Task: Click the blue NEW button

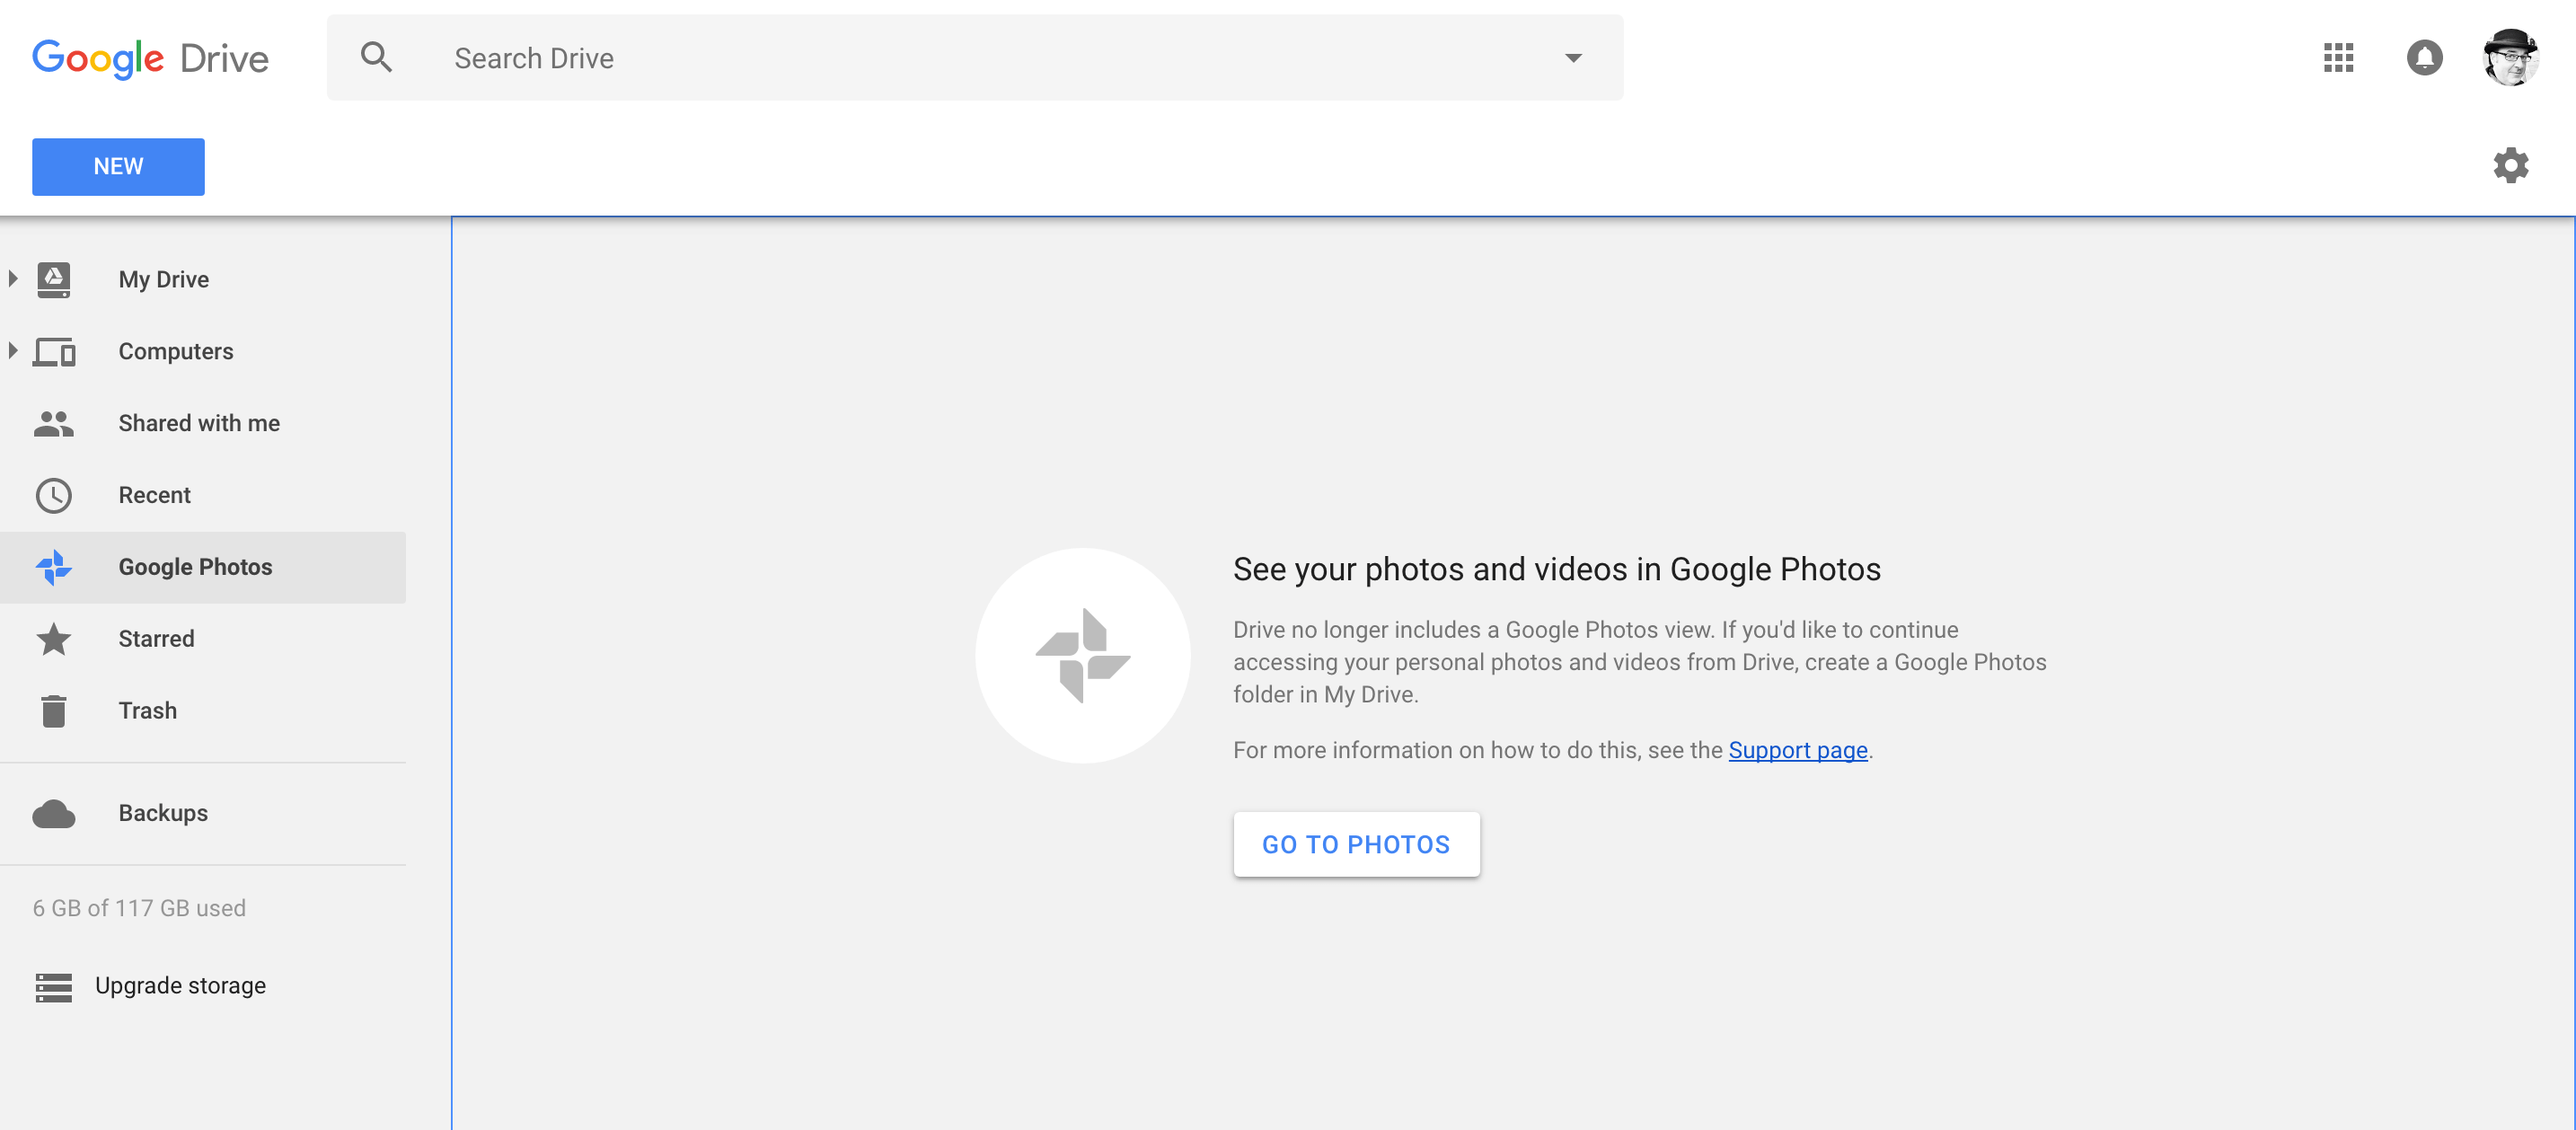Action: tap(118, 167)
